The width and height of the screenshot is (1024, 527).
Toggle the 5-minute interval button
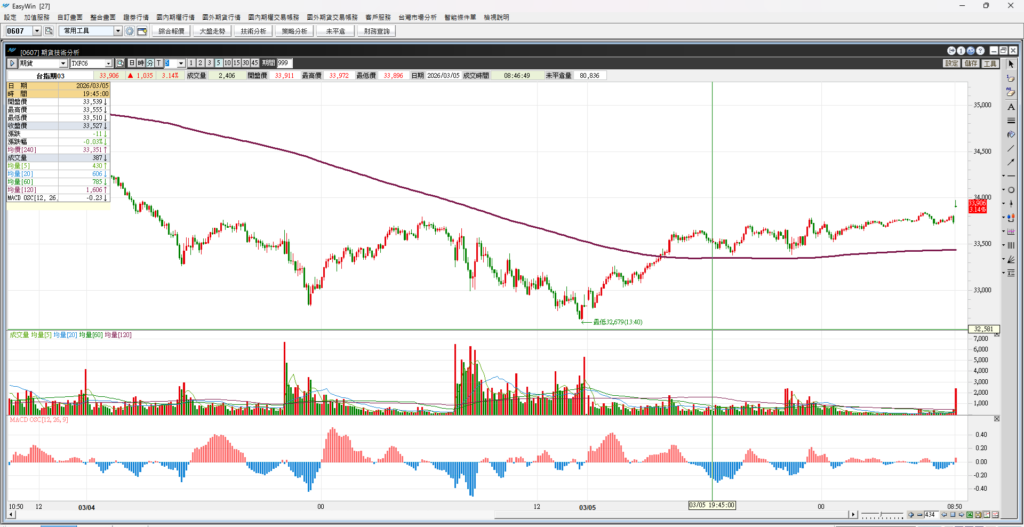click(x=218, y=63)
